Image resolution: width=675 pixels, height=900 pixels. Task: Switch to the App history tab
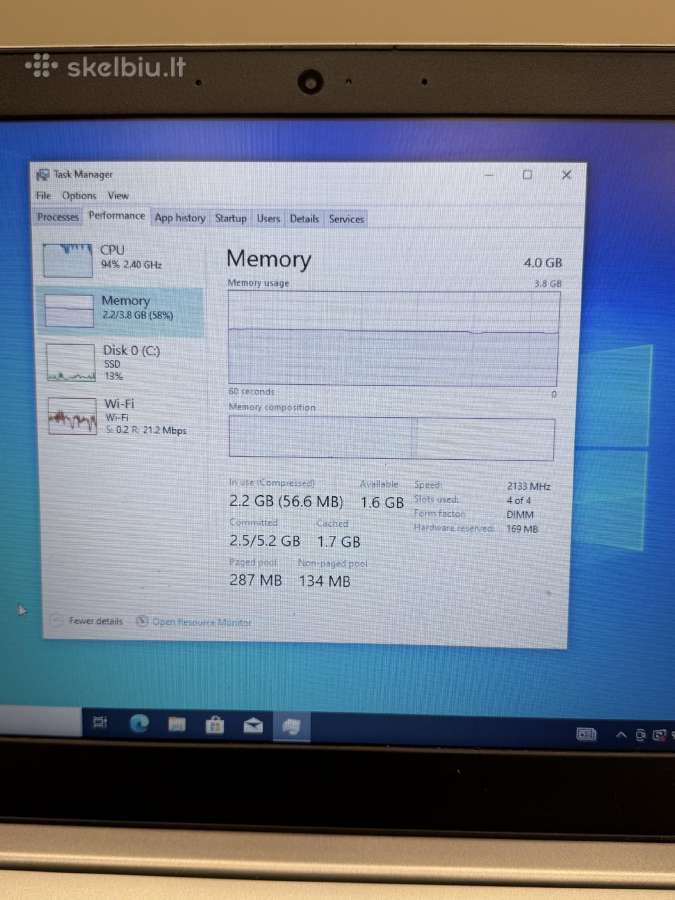(x=180, y=218)
